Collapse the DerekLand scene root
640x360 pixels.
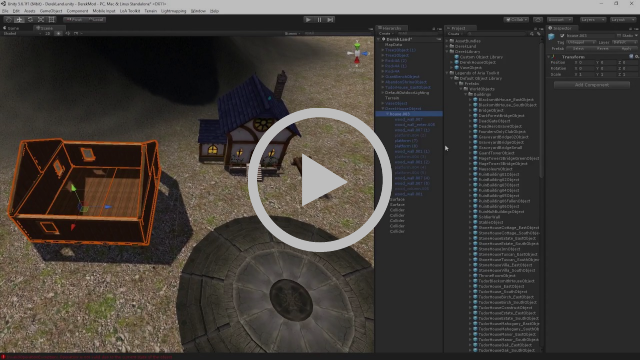pos(378,39)
